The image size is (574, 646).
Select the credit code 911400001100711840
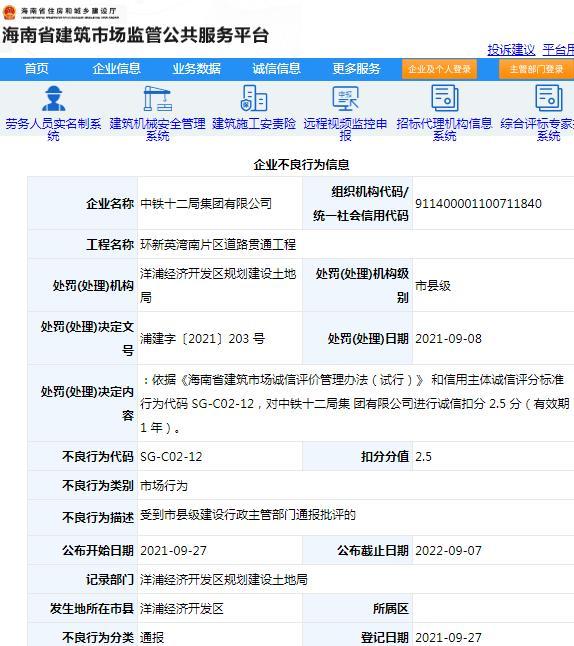pyautogui.click(x=478, y=204)
